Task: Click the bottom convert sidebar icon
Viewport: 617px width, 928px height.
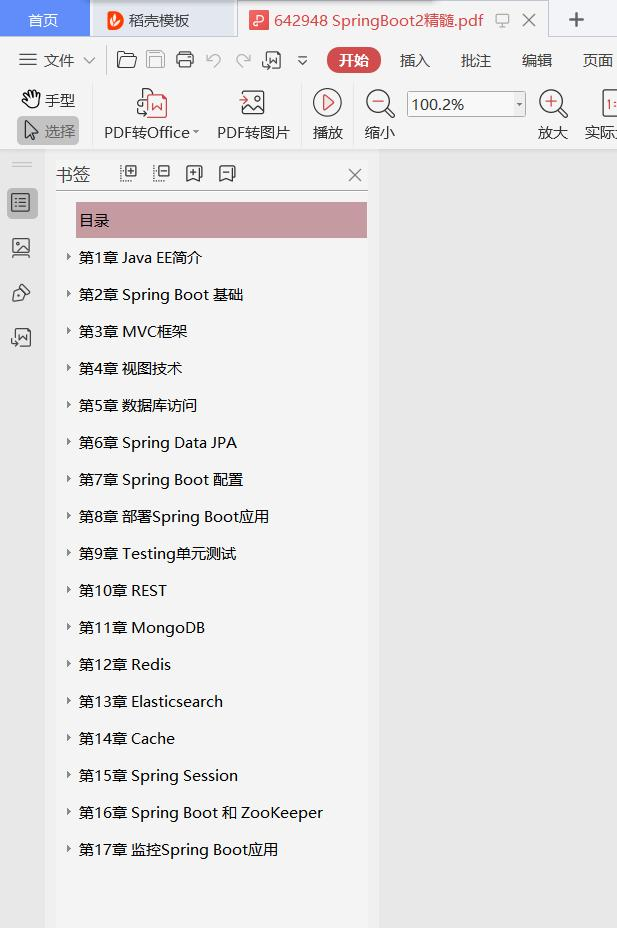Action: [x=21, y=337]
